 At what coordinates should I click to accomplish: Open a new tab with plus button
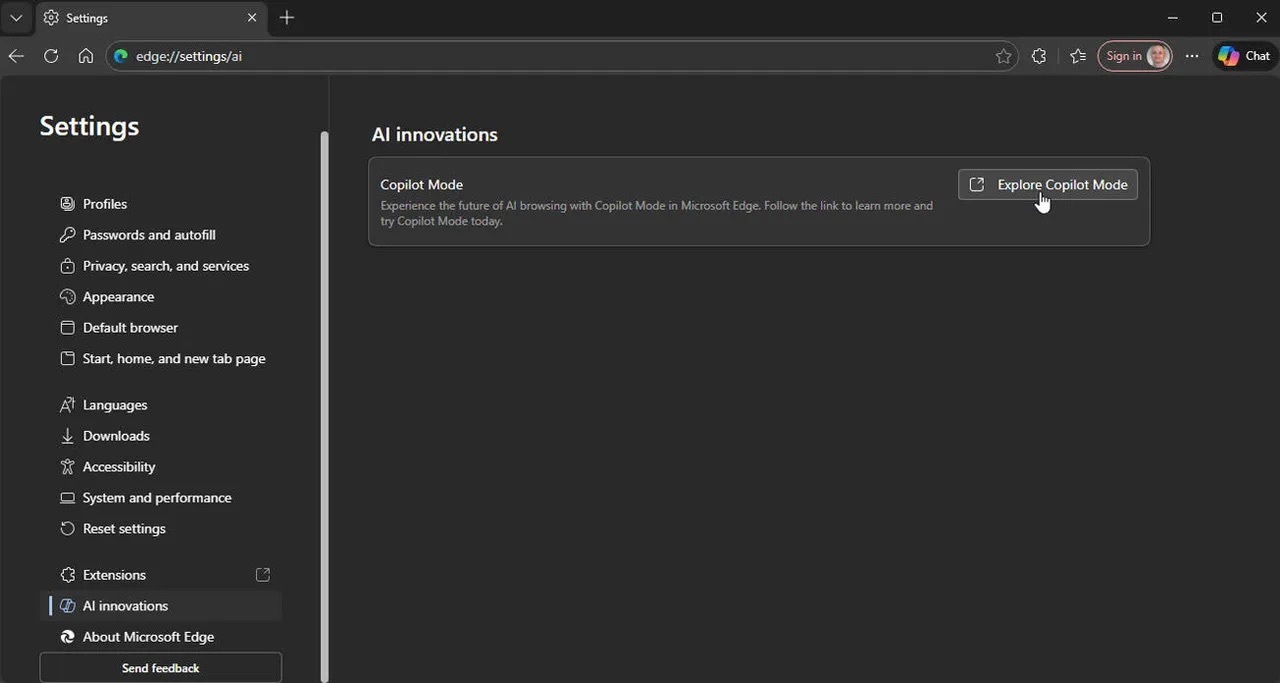point(287,18)
